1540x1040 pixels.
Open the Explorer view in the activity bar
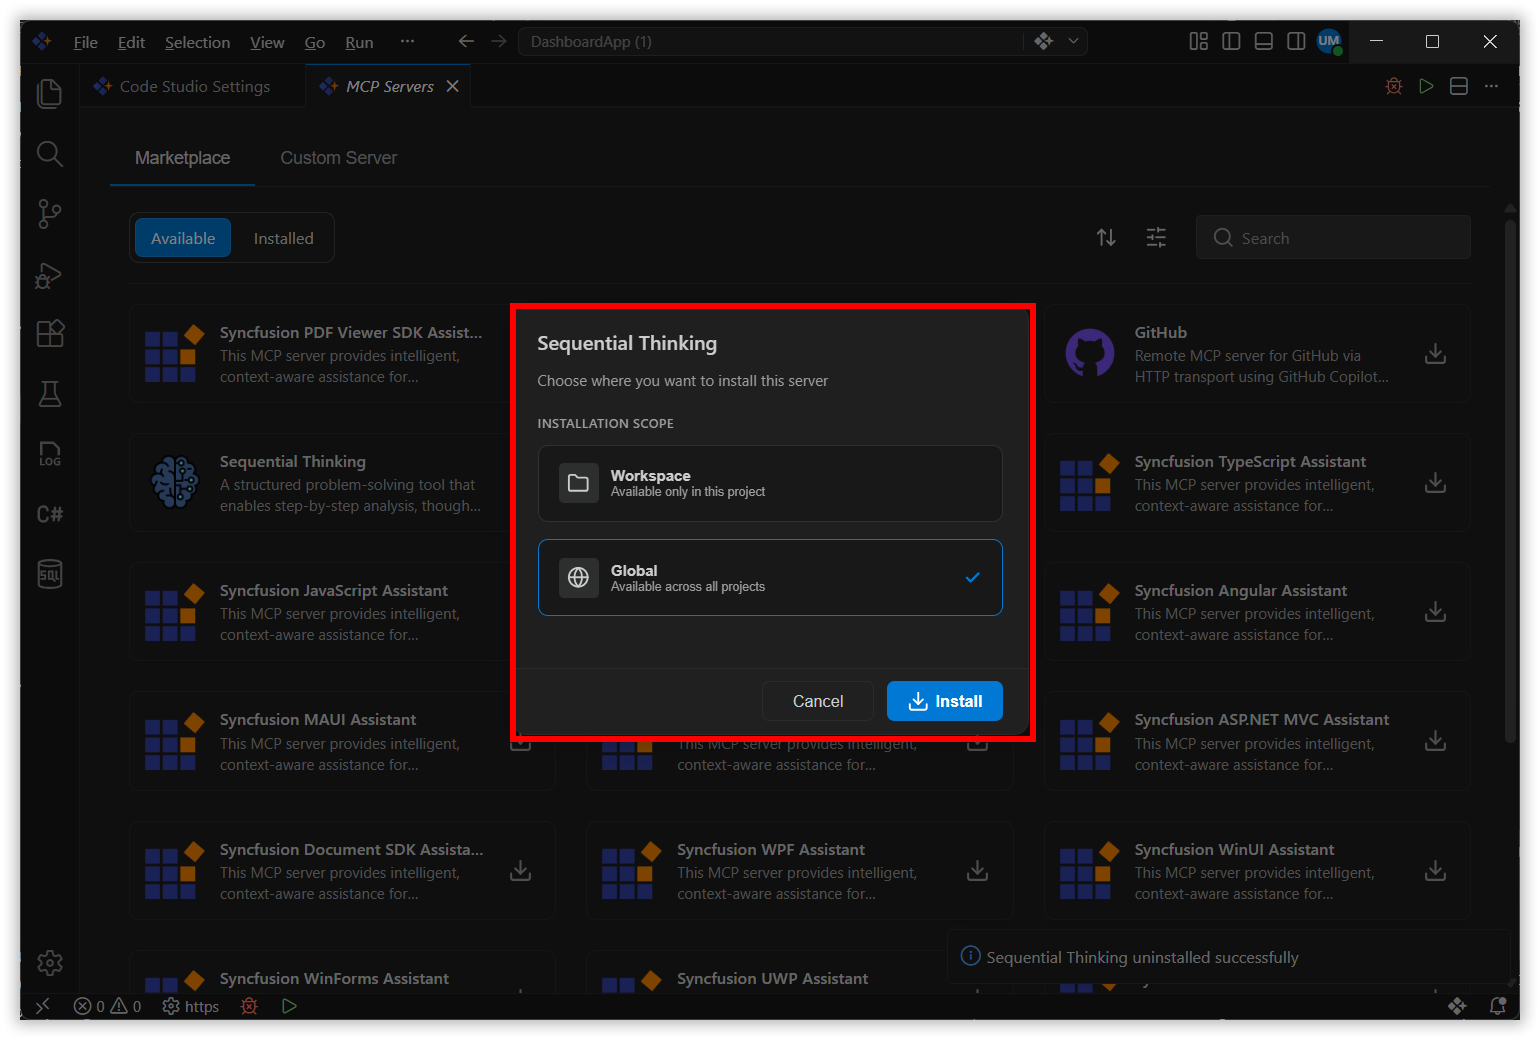(x=49, y=93)
